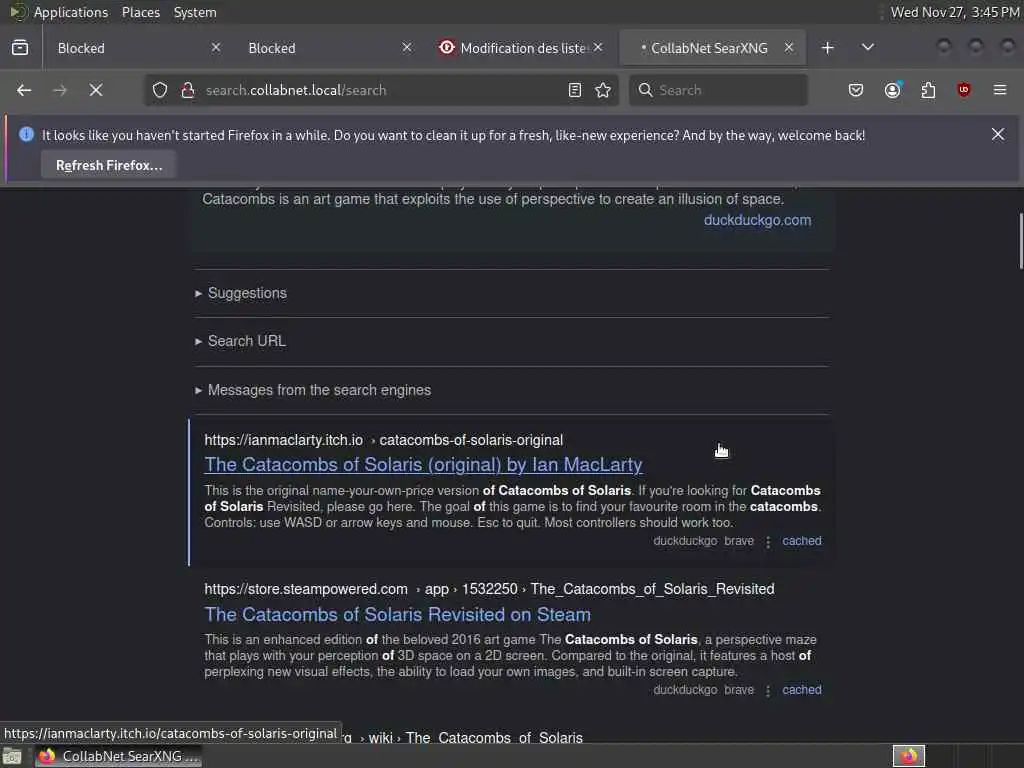Open the extensions puzzle icon
This screenshot has height=768, width=1024.
tap(928, 90)
